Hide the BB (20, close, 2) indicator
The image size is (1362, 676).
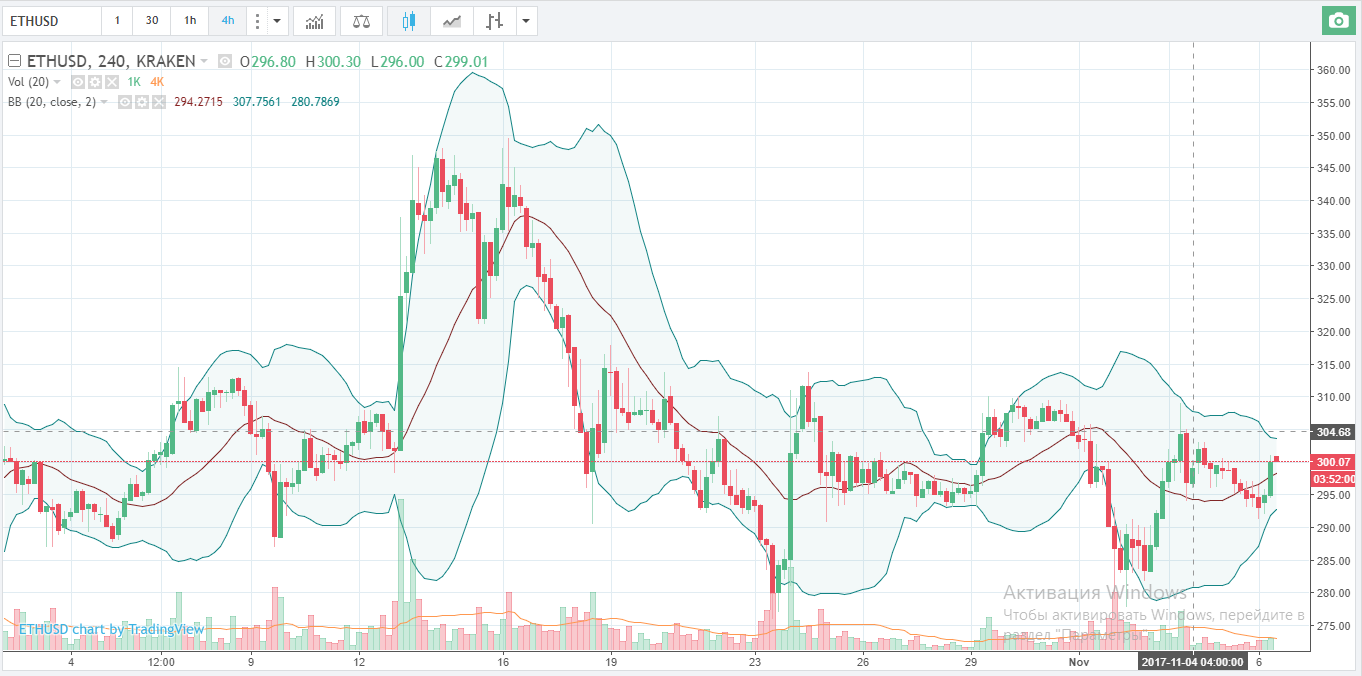click(x=126, y=102)
